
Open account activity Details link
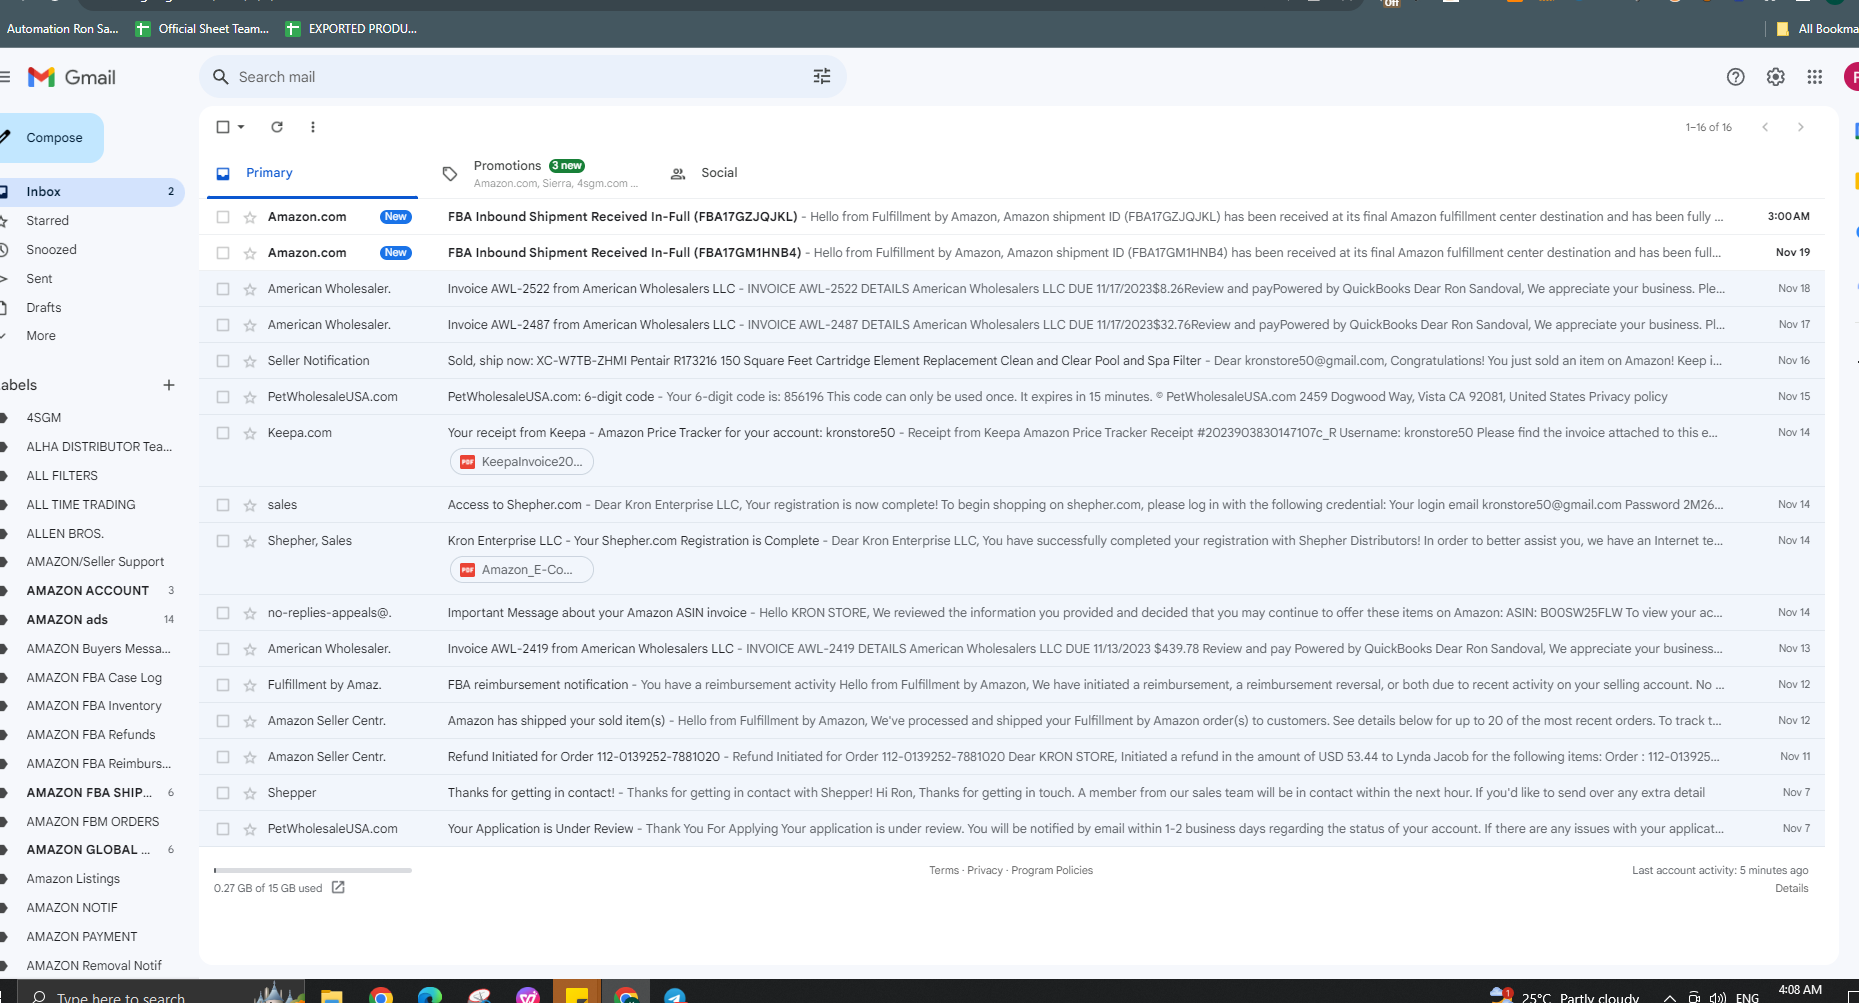(1792, 889)
